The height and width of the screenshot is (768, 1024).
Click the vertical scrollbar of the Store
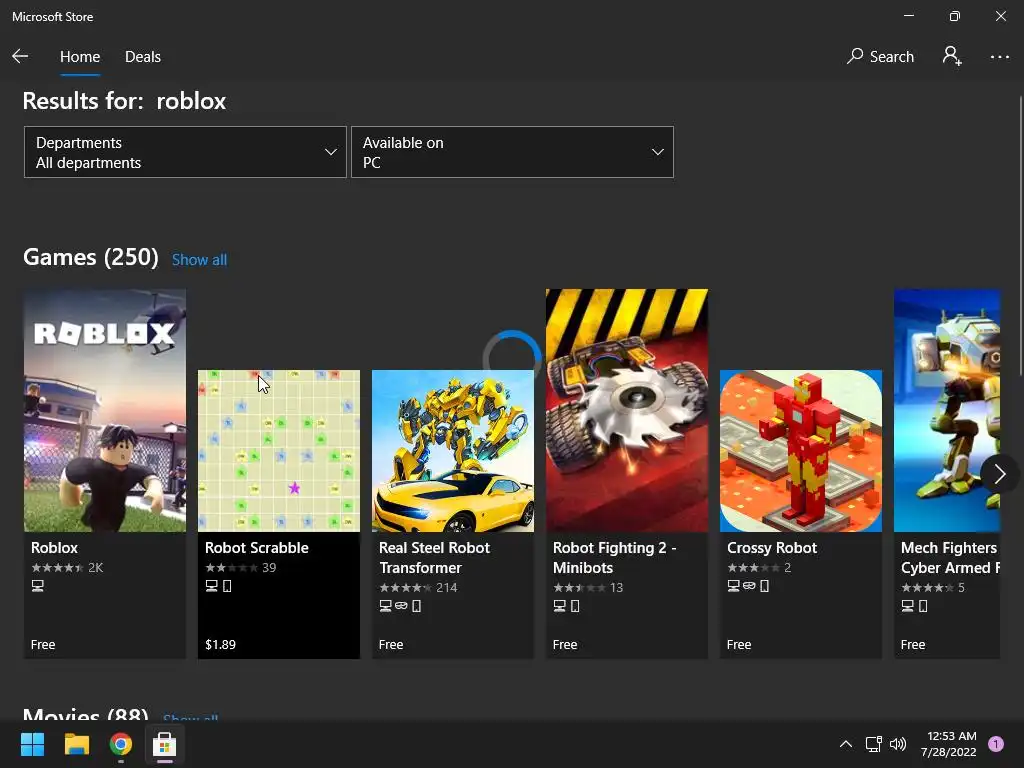[1020, 235]
